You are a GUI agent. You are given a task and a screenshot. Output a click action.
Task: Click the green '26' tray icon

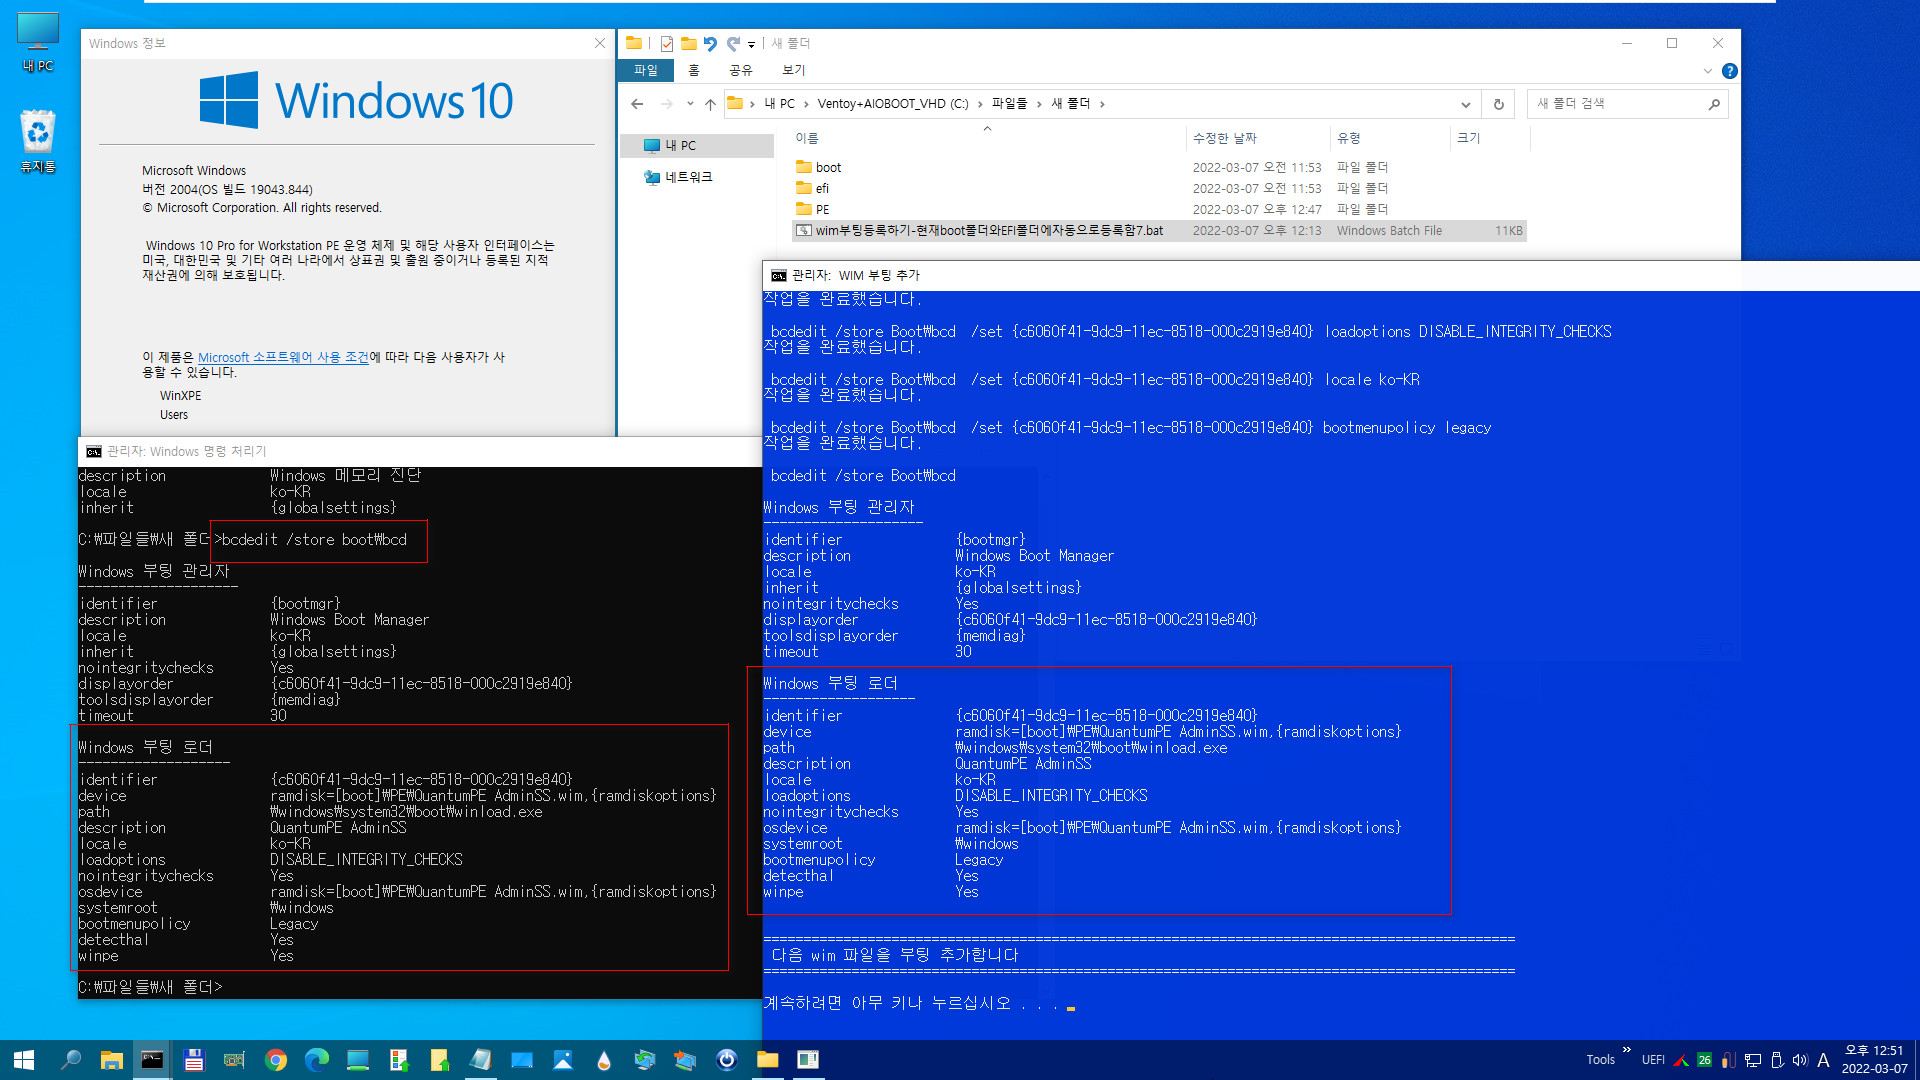coord(1705,1060)
